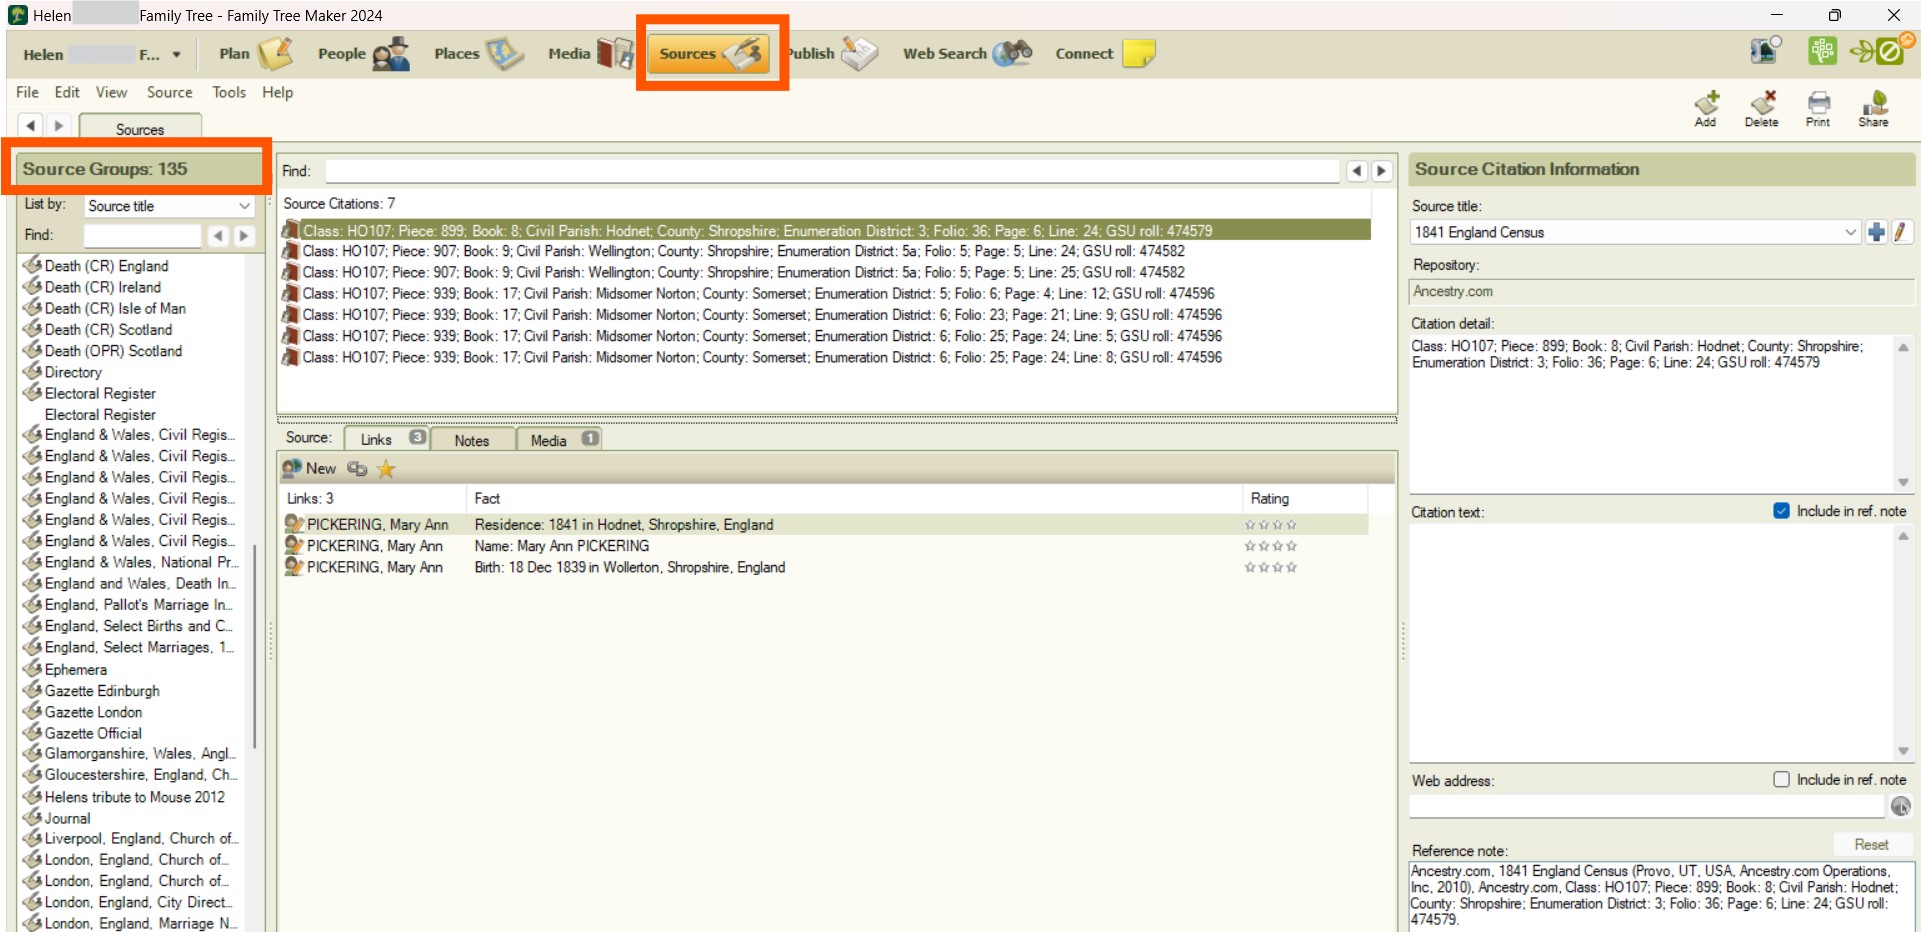Open the Tools menu

[x=228, y=92]
